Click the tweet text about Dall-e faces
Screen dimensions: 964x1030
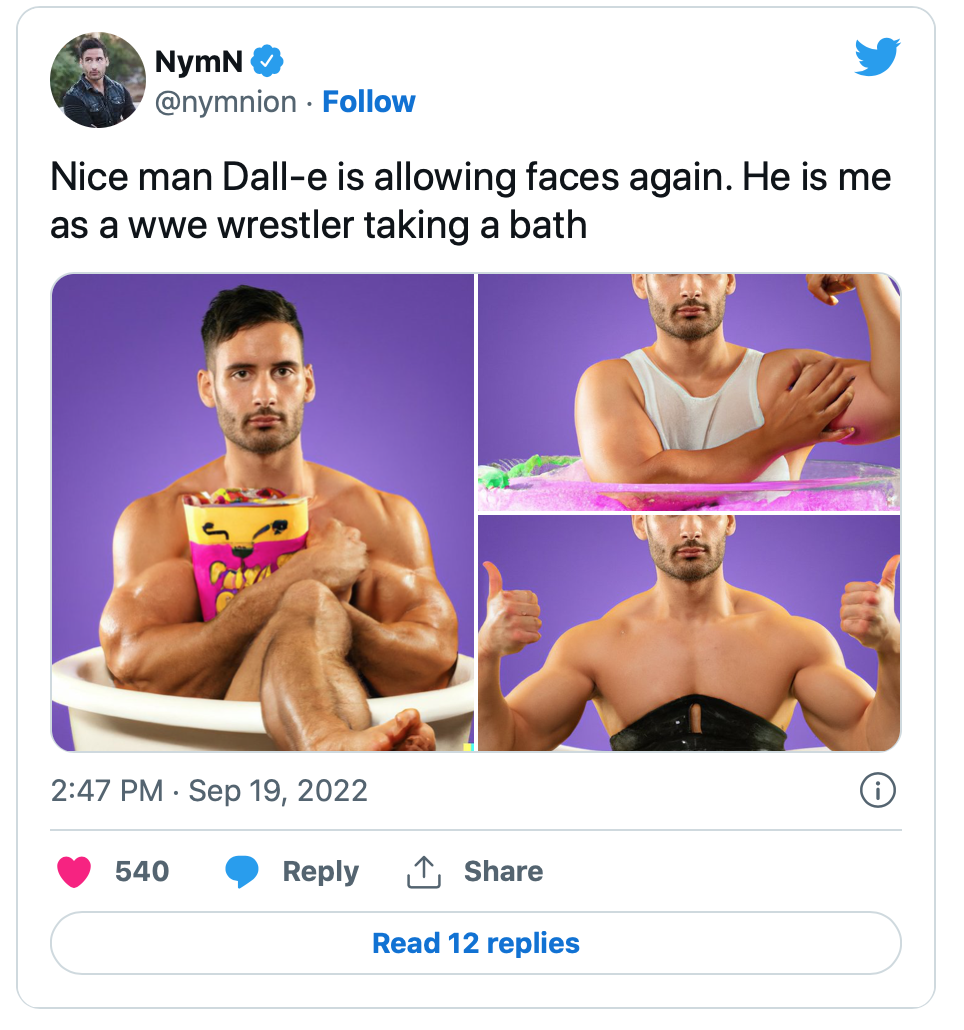[470, 201]
